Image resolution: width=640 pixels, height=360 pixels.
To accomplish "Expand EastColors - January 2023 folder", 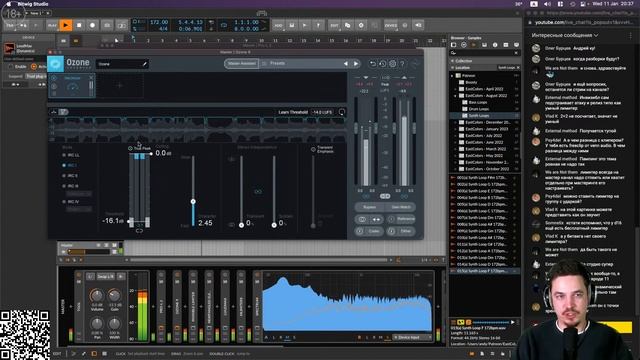I will pyautogui.click(x=456, y=129).
